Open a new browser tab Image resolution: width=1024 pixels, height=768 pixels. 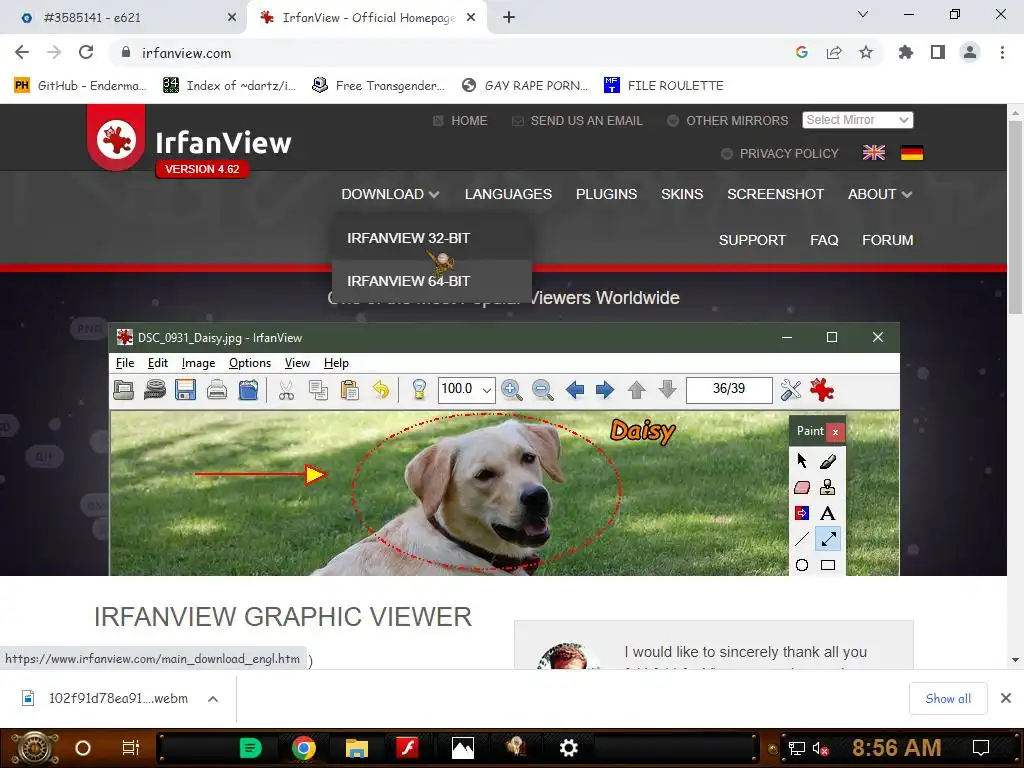509,17
